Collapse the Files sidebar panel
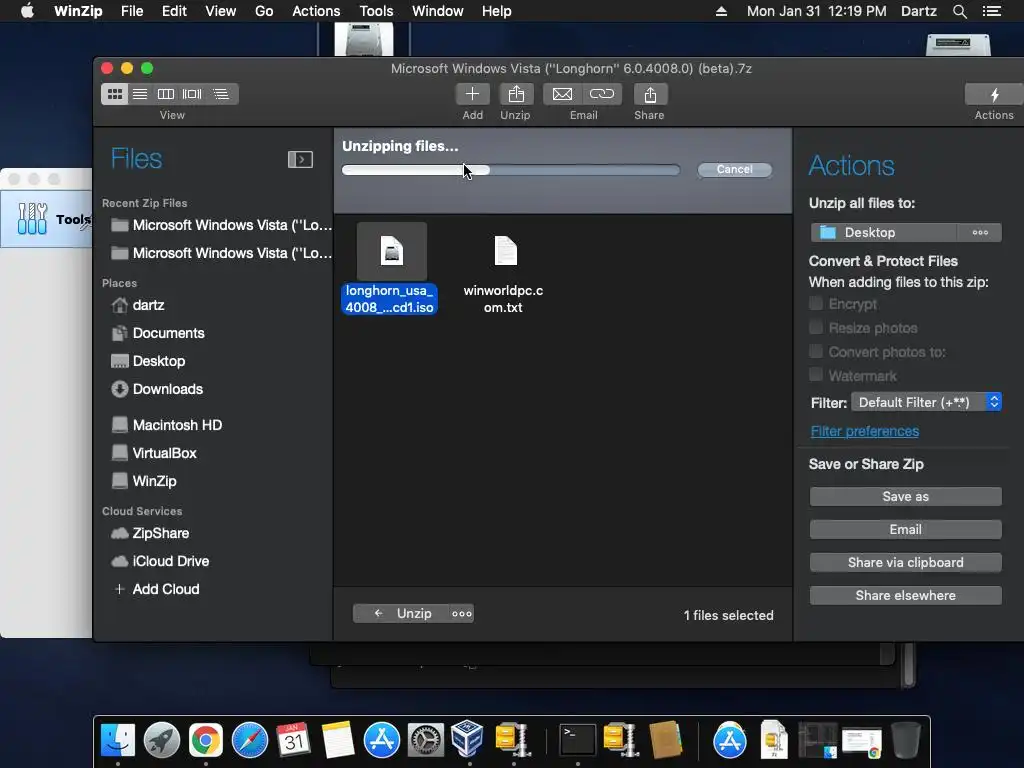 tap(300, 159)
